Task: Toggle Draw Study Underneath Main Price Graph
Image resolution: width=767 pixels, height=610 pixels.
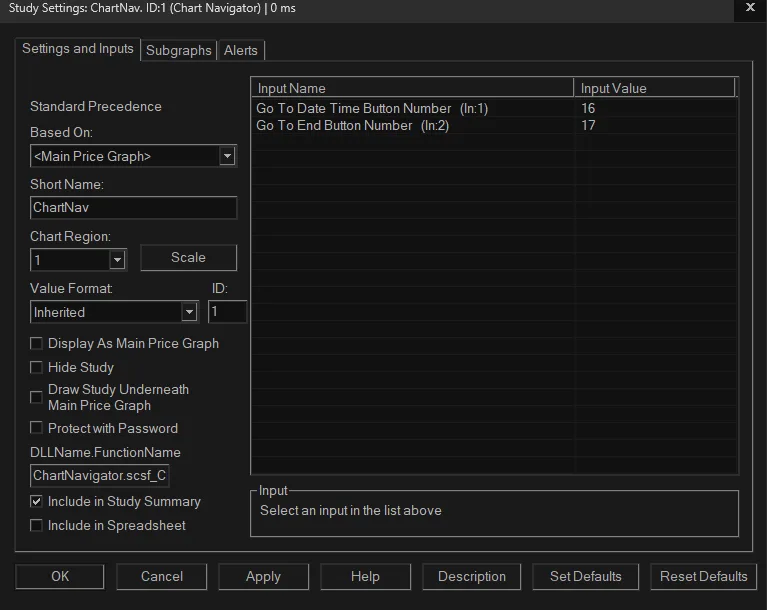Action: click(36, 397)
